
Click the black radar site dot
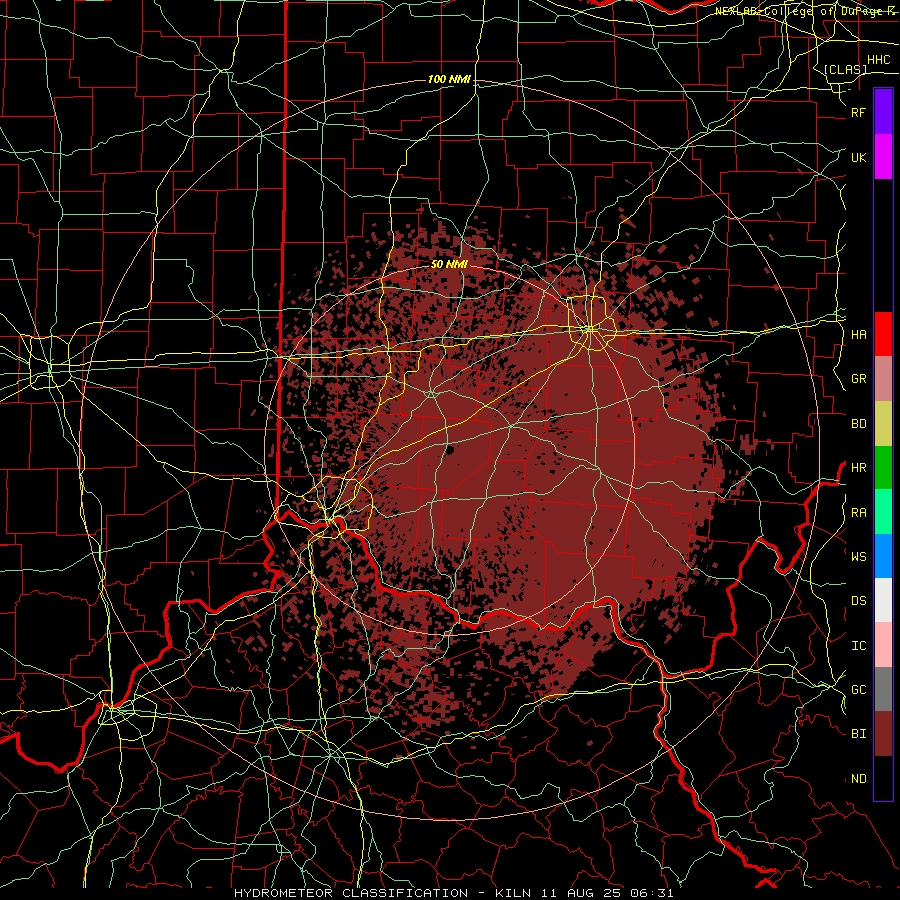point(450,451)
